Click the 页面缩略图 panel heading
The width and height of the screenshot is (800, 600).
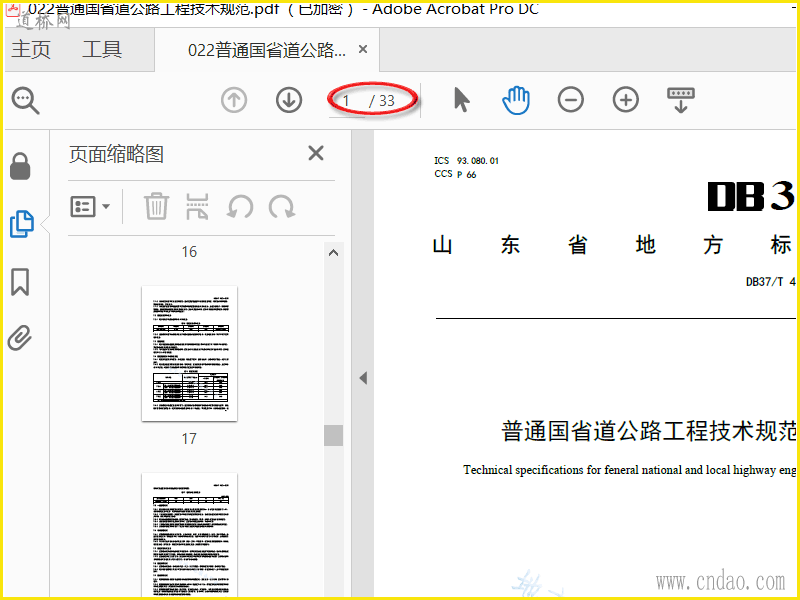pos(116,154)
